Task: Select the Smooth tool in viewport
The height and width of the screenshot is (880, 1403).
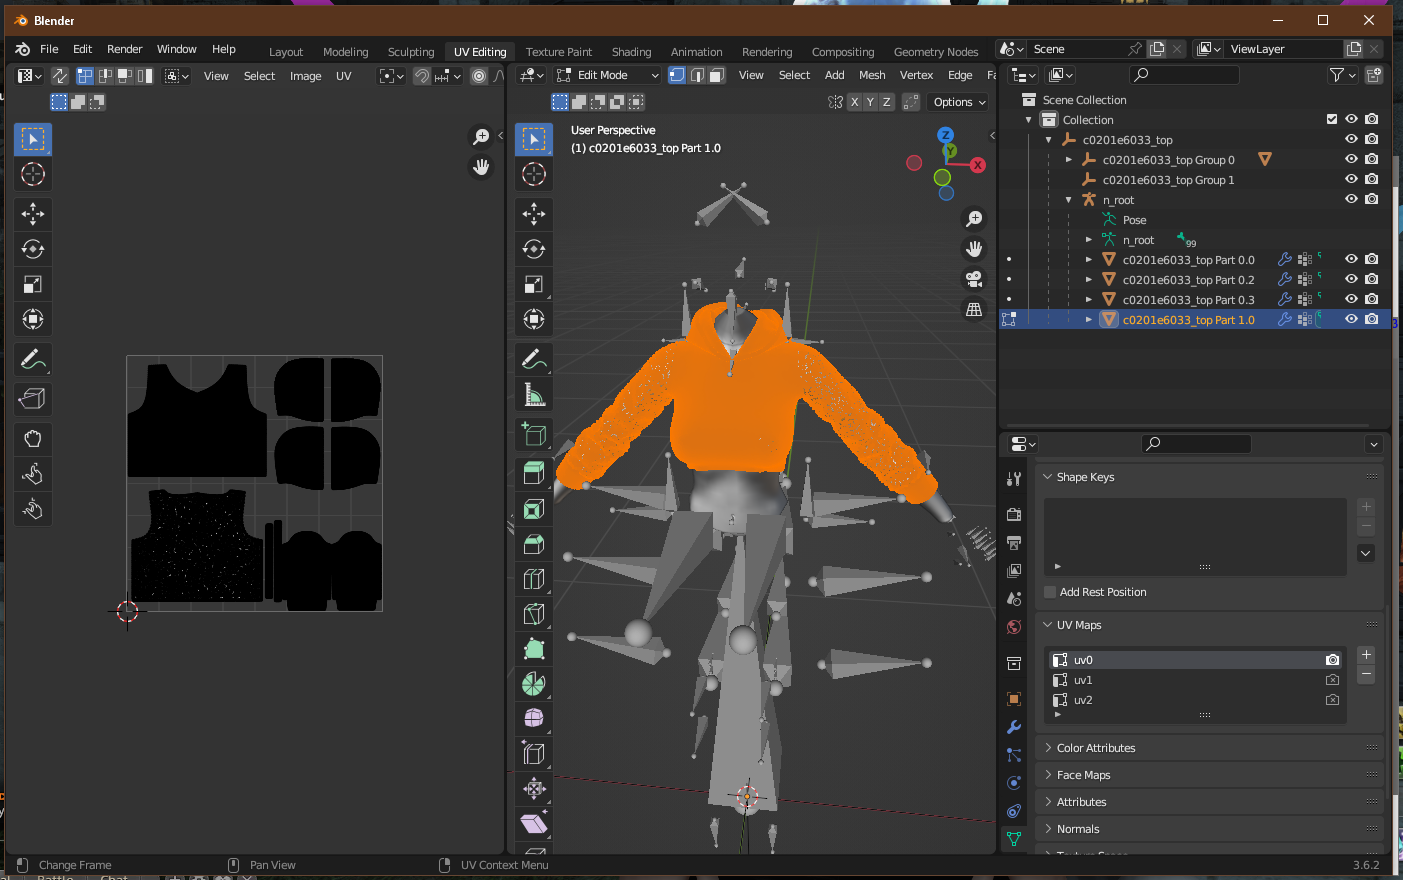Action: (x=534, y=719)
